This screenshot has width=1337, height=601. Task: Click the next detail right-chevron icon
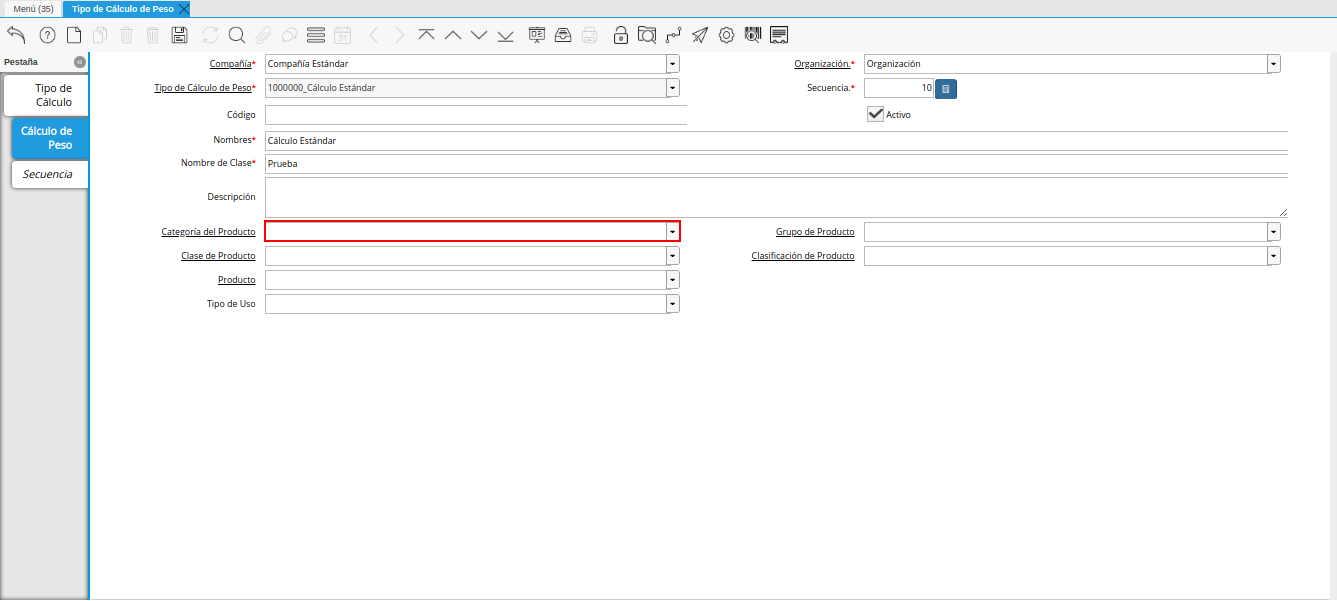400,35
